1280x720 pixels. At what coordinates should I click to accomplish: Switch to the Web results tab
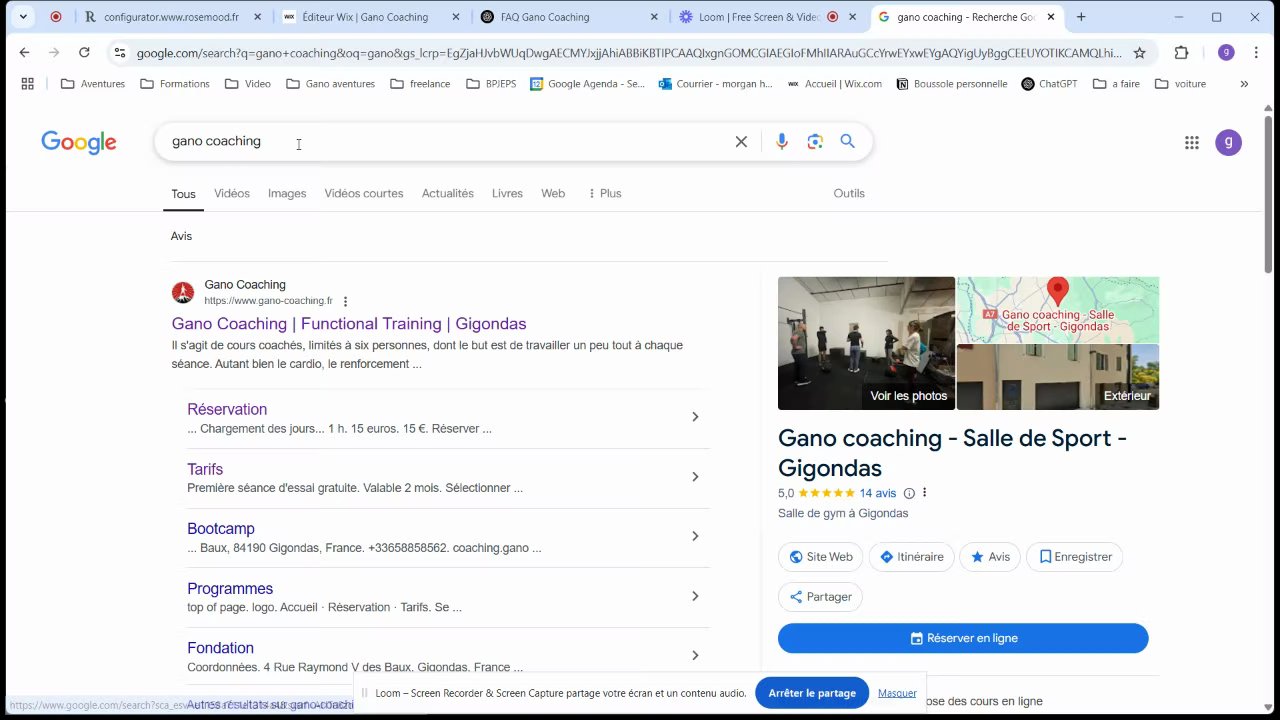coord(553,193)
